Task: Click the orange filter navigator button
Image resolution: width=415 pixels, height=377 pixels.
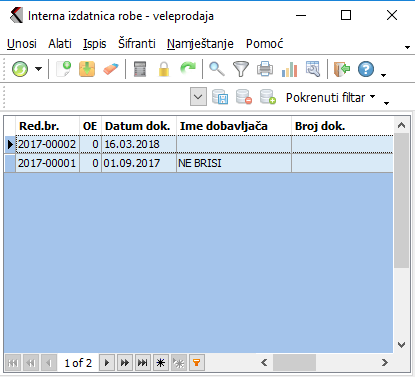Action: click(x=197, y=363)
